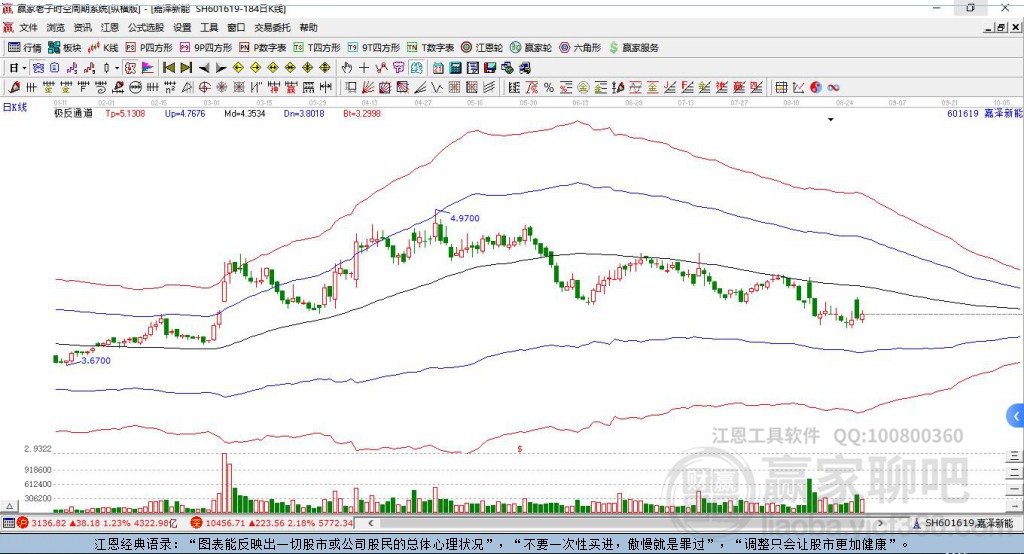This screenshot has height=554, width=1024.
Task: Open the 文件 menu
Action: pos(29,27)
